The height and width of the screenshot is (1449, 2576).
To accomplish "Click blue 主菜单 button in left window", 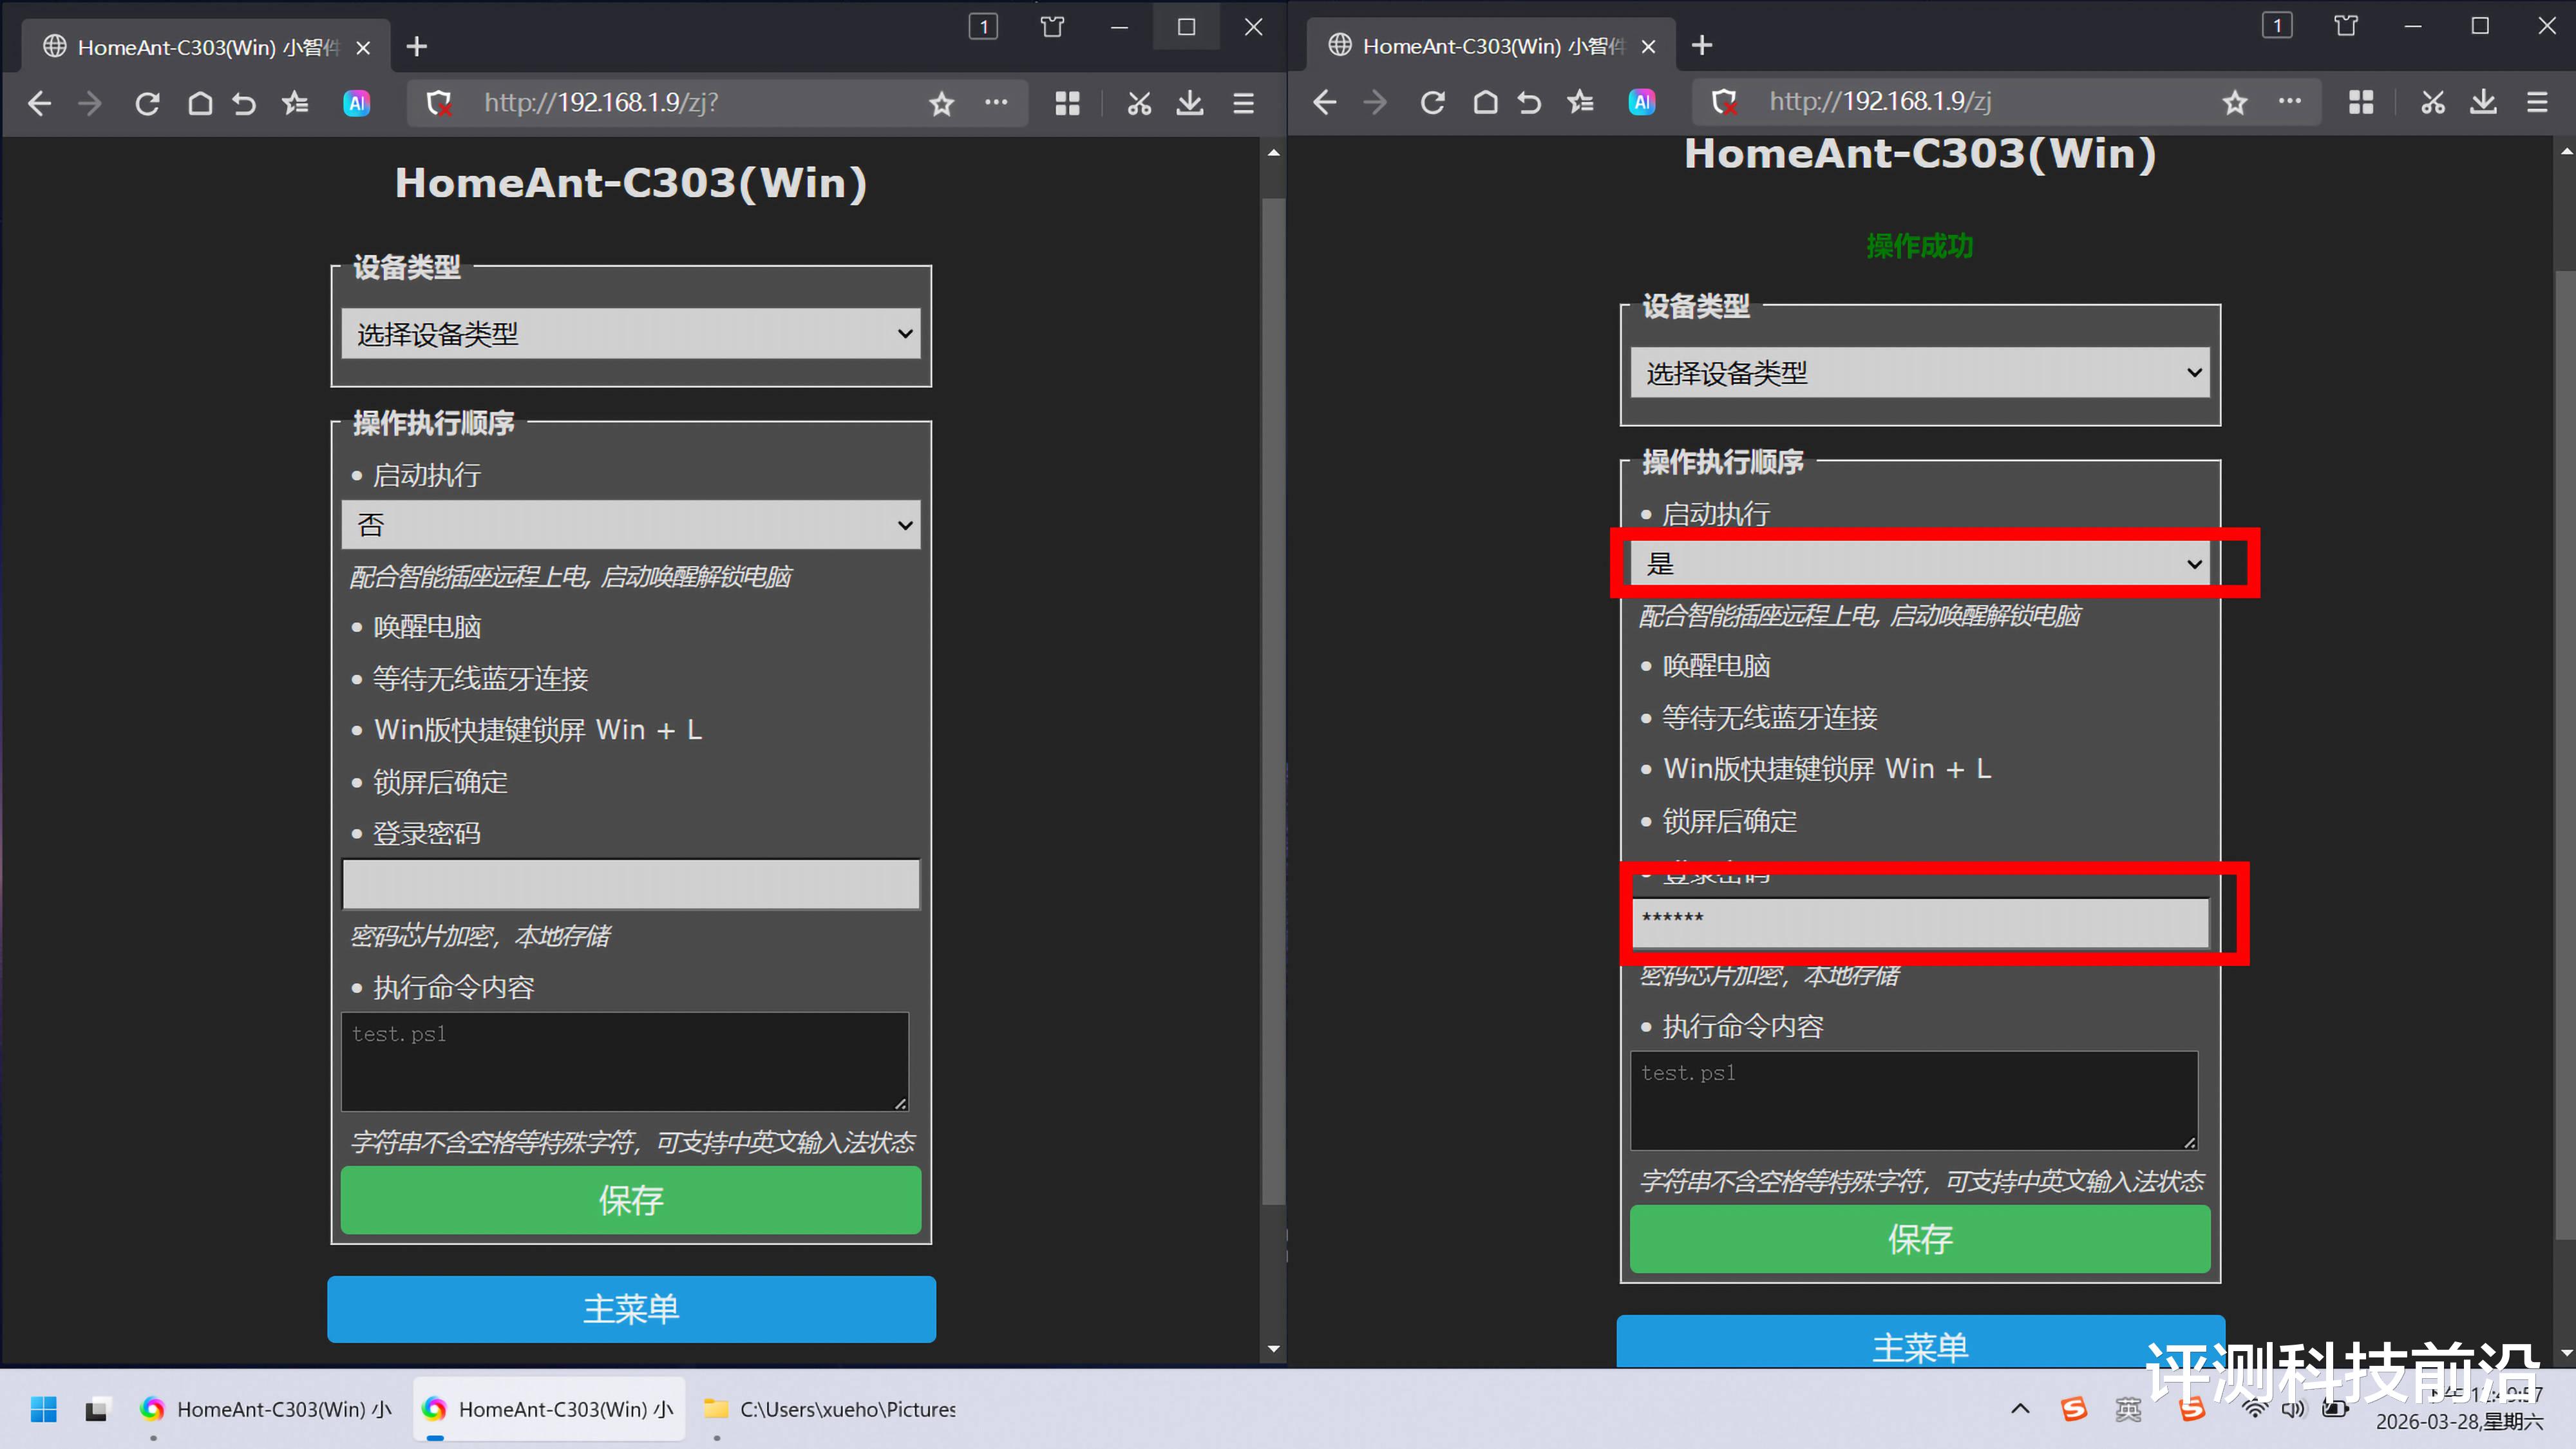I will point(630,1309).
